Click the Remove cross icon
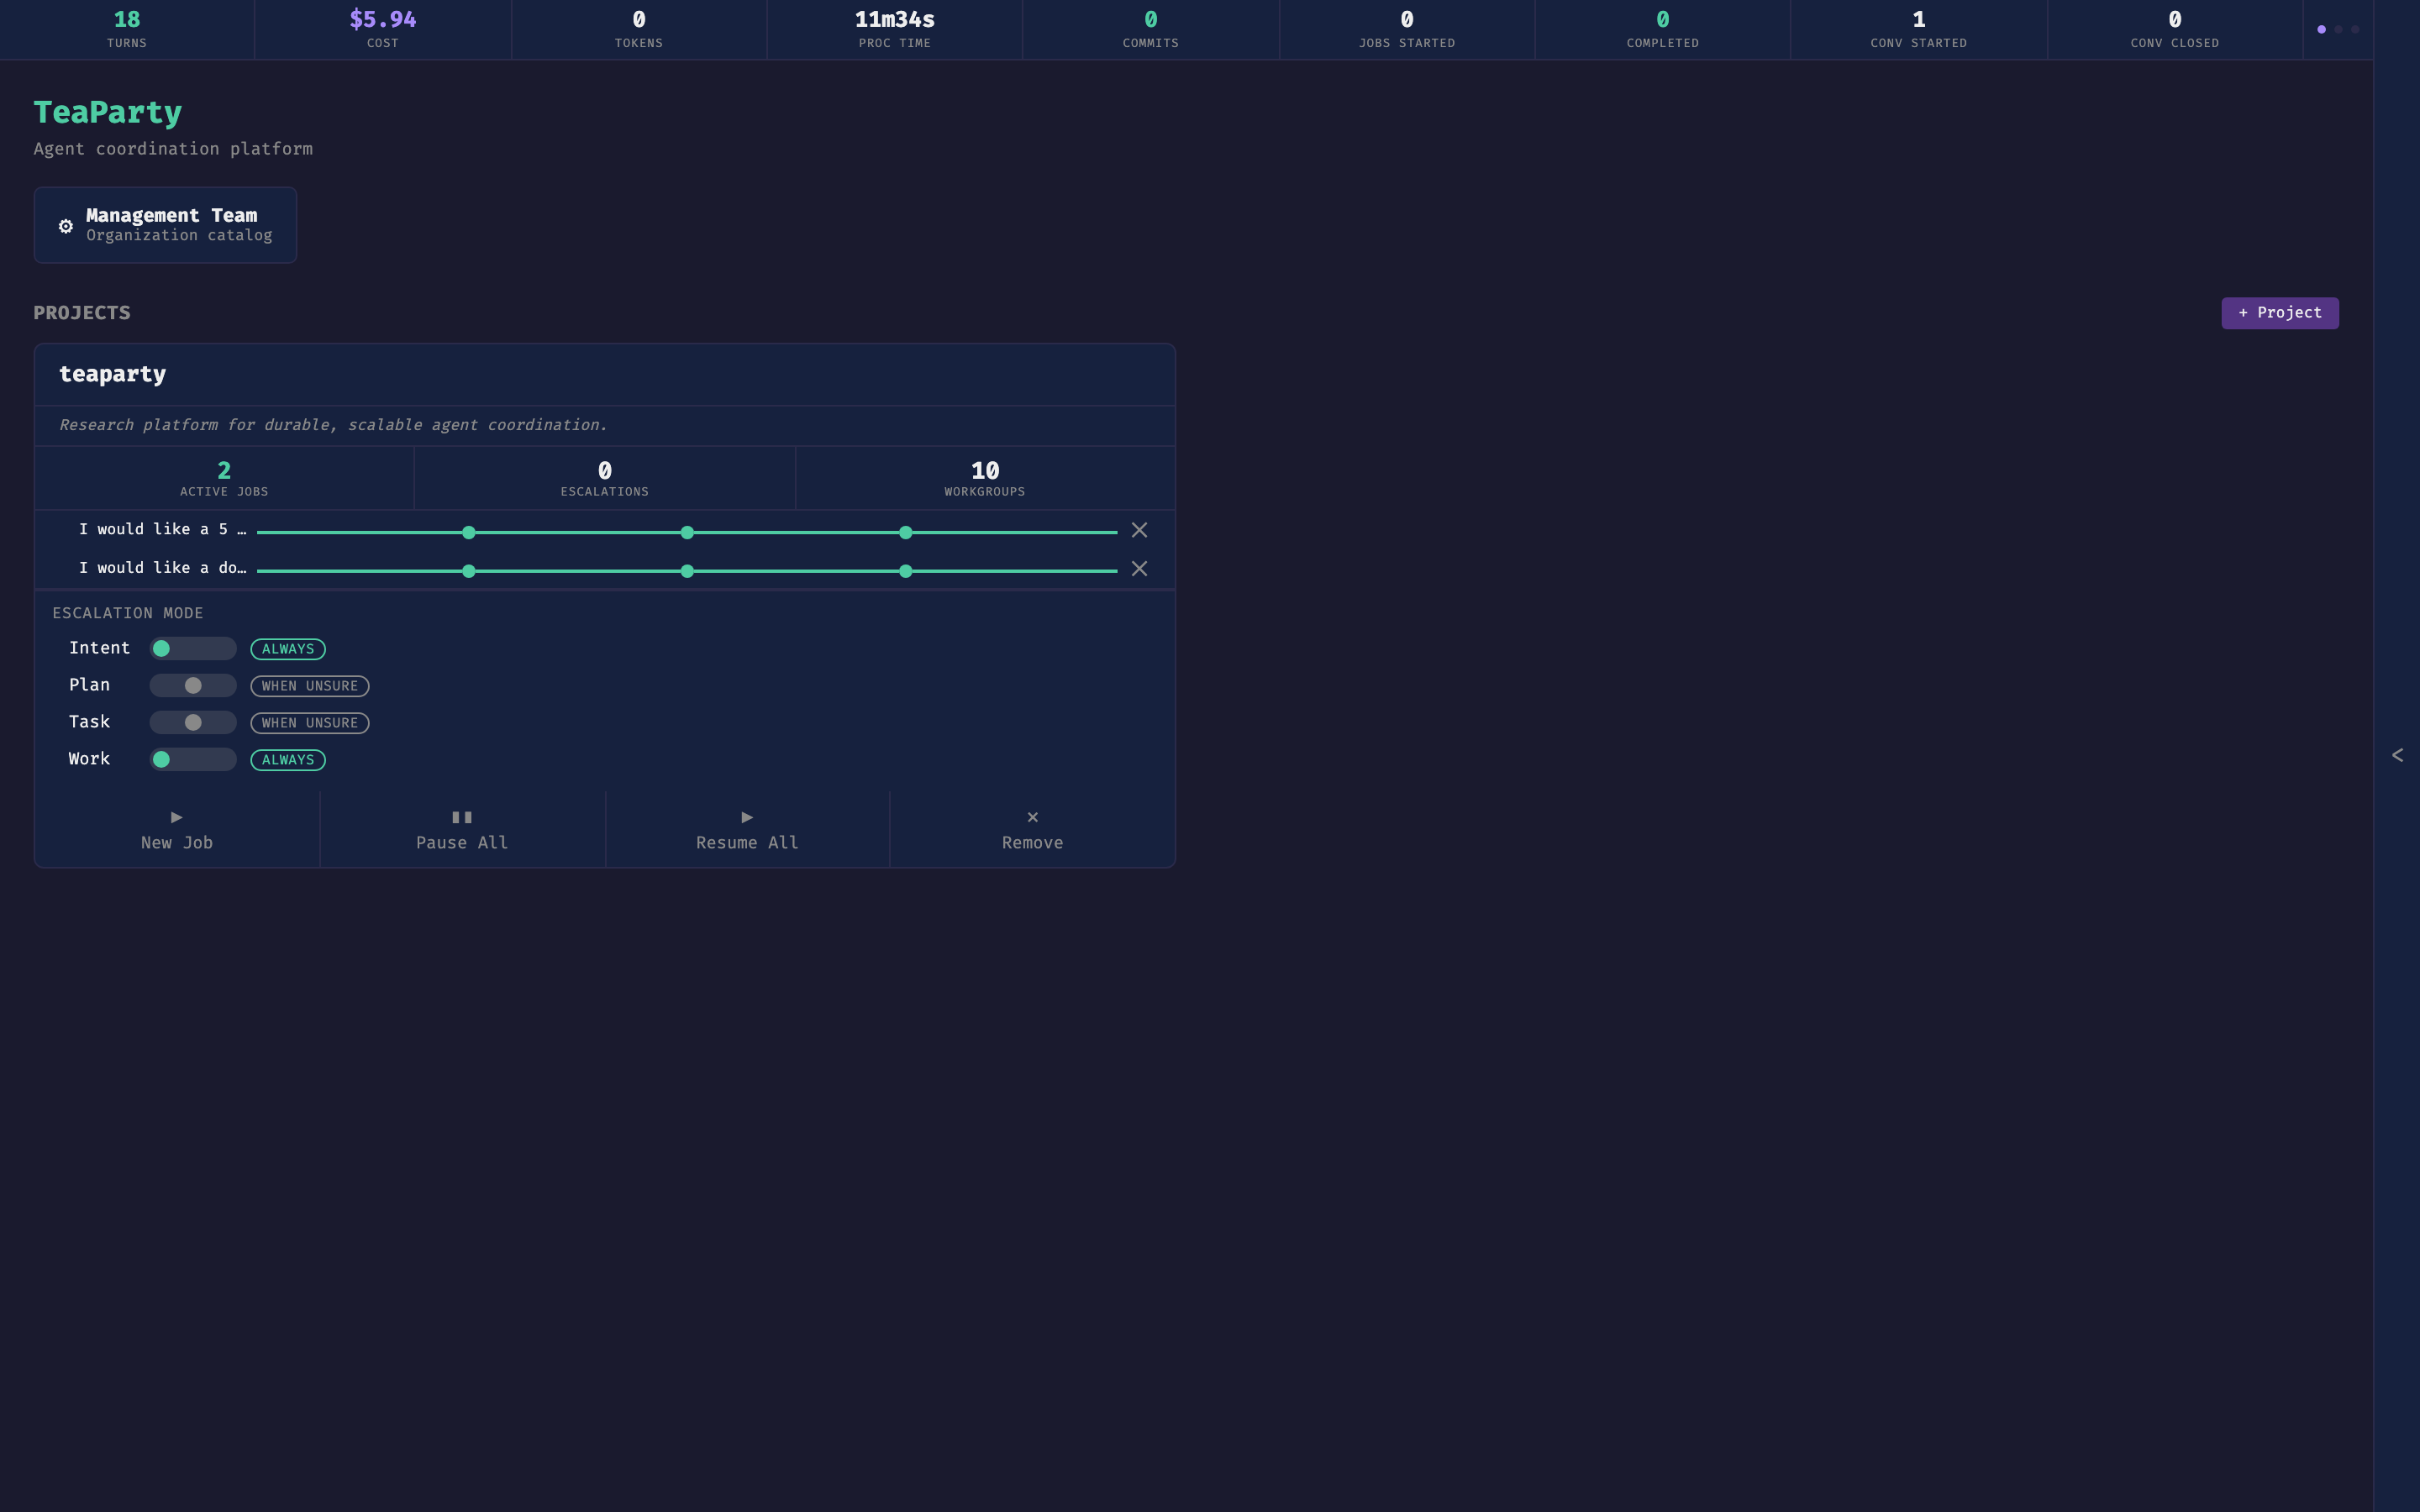This screenshot has width=2420, height=1512. point(1033,817)
